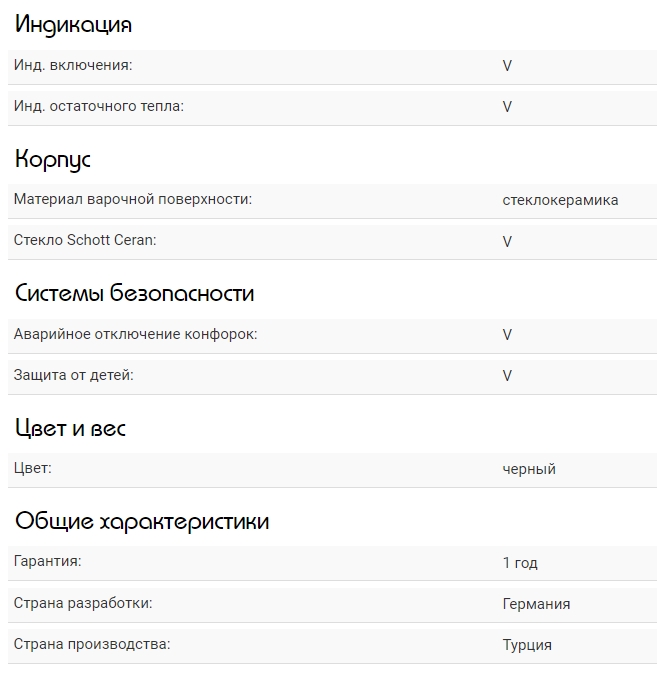
Task: Click the Индикация section heading
Action: 73,25
